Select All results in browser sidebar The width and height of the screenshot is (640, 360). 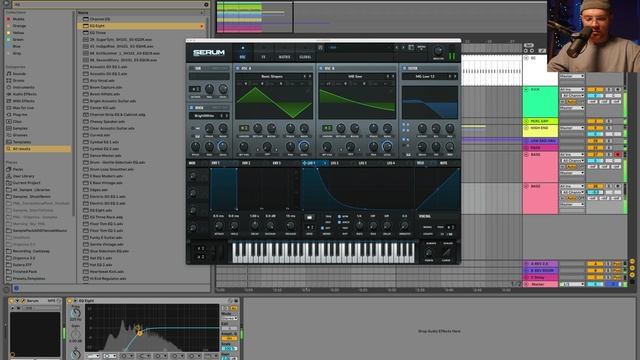38,149
